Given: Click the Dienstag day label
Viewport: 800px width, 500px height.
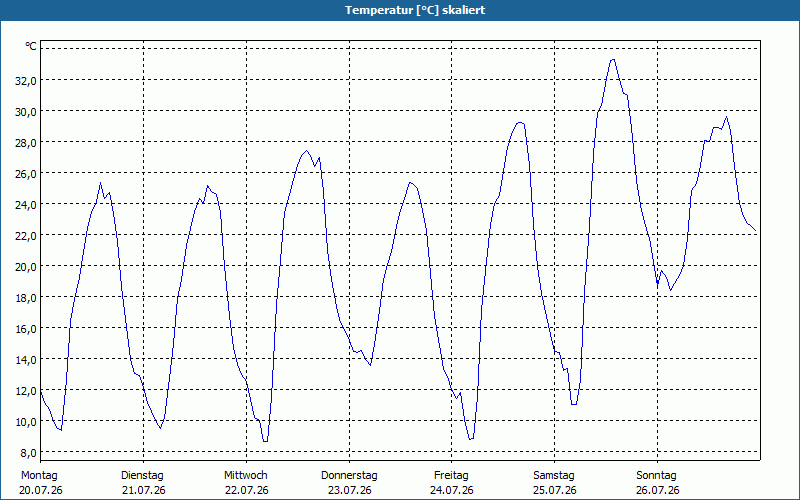Looking at the screenshot, I should 142,476.
